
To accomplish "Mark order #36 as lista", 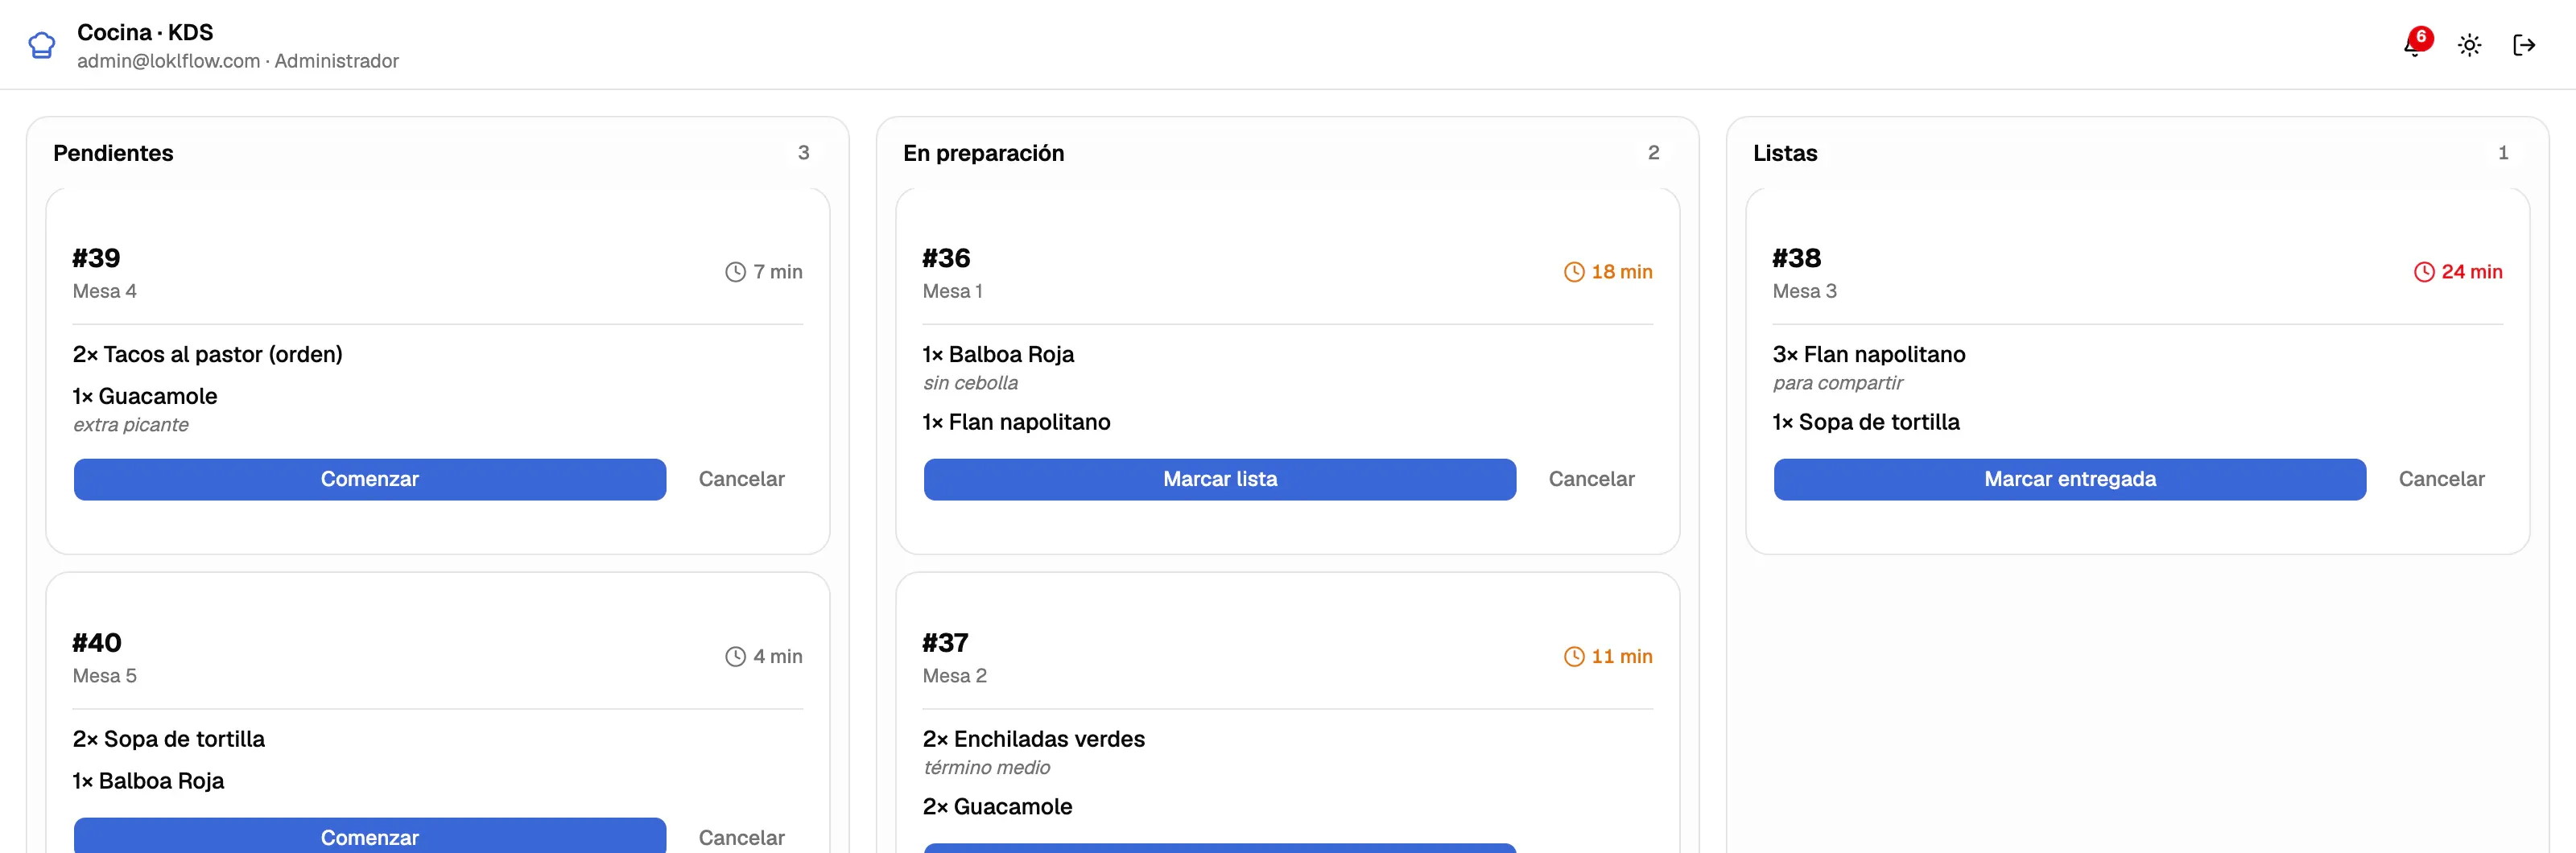I will 1220,479.
